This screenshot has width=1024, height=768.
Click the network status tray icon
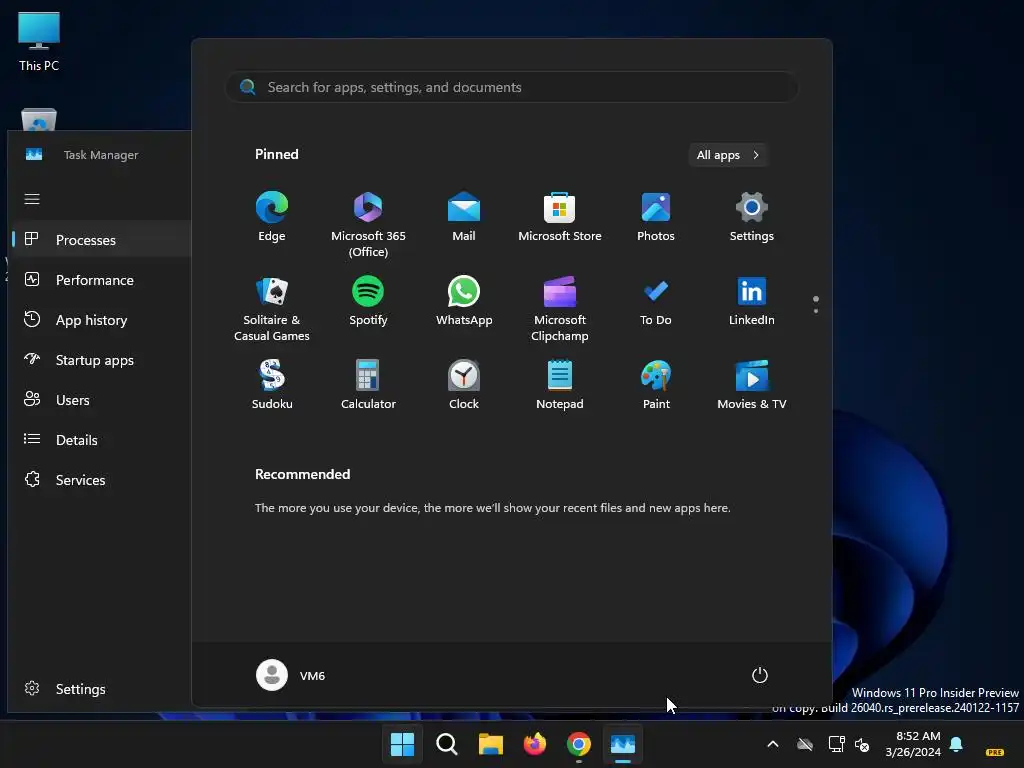[x=837, y=744]
